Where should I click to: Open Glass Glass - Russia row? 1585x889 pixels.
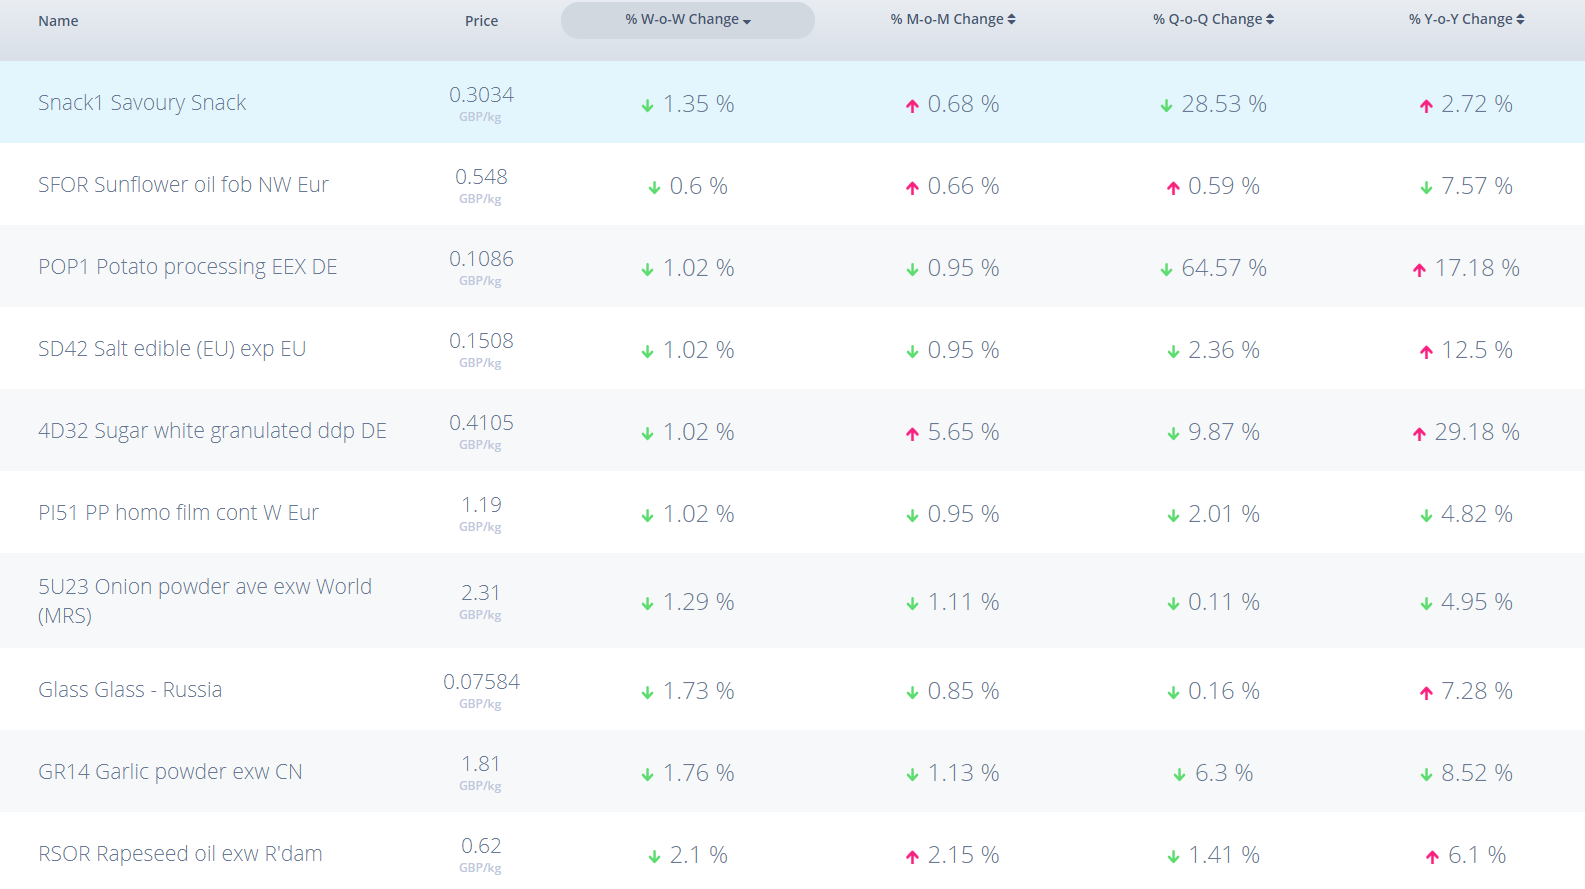coord(792,690)
